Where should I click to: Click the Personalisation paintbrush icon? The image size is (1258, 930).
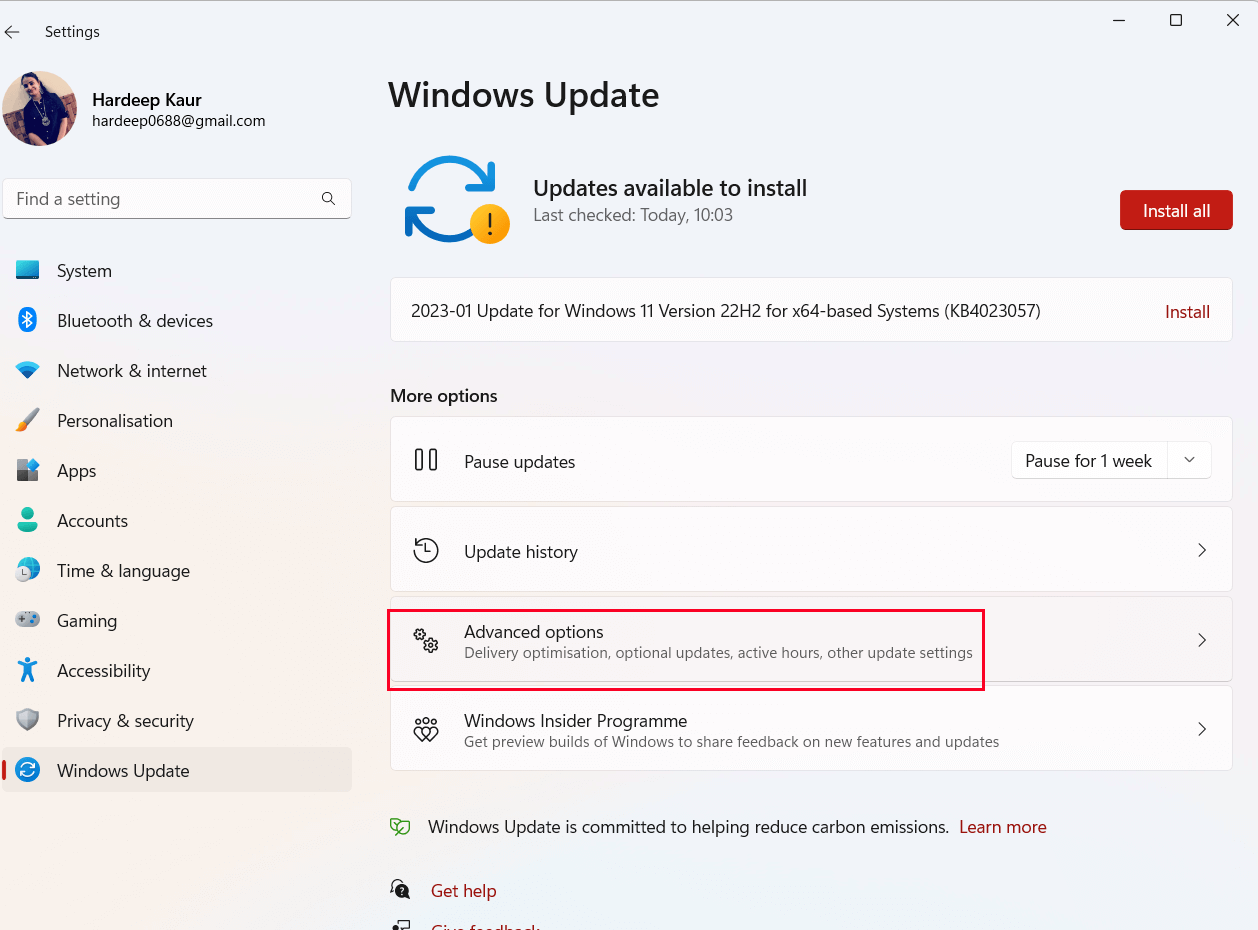tap(27, 420)
